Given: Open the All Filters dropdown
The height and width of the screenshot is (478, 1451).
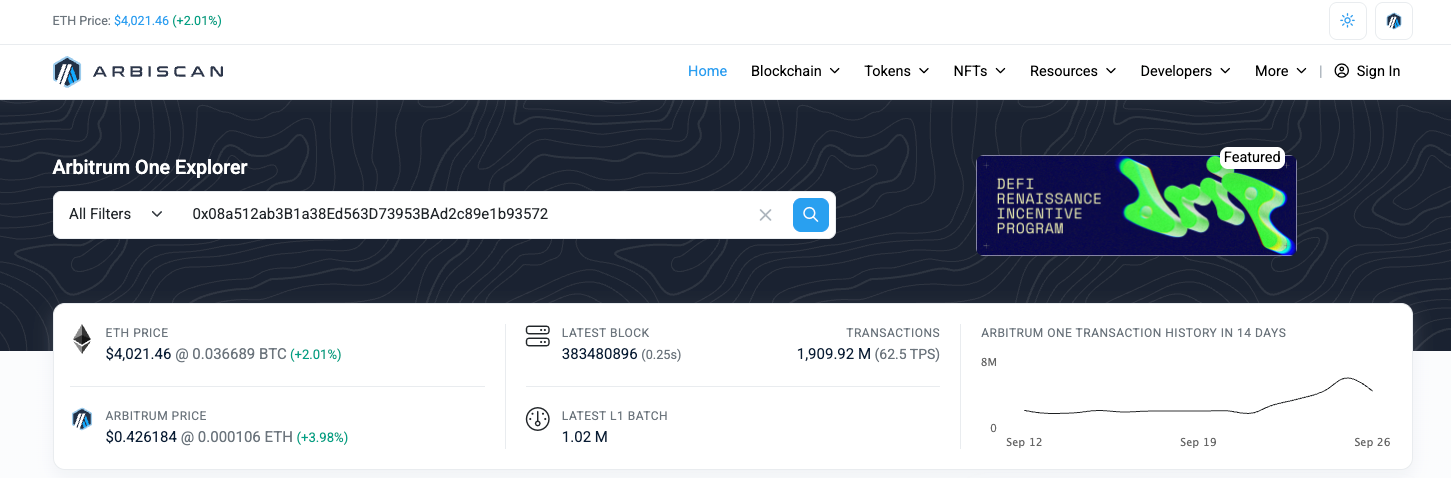Looking at the screenshot, I should 116,214.
